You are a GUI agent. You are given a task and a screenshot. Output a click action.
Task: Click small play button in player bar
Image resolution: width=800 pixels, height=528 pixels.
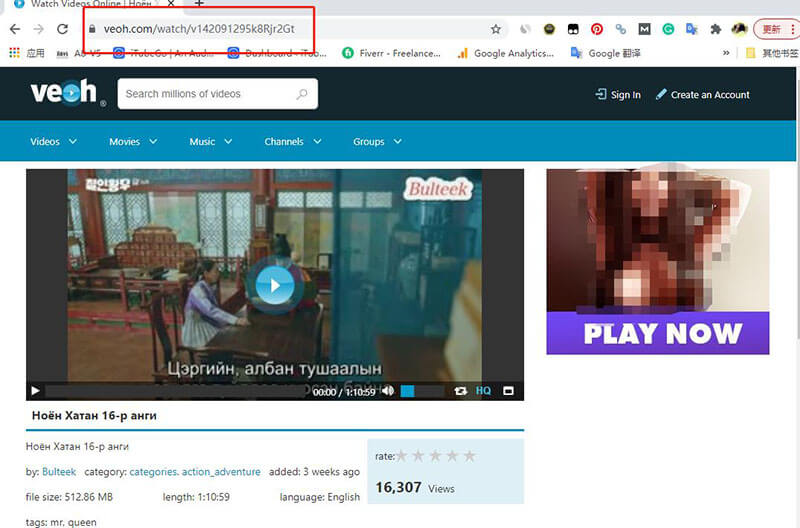pos(35,391)
